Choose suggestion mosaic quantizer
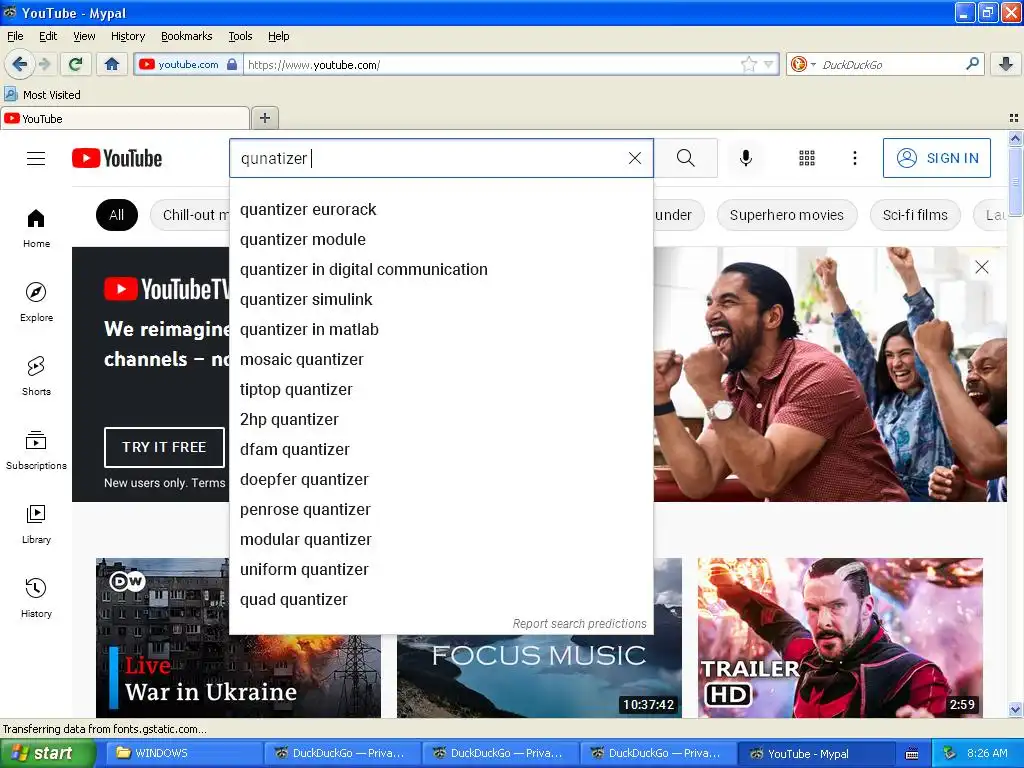Screen dimensions: 1024x768 441,360
